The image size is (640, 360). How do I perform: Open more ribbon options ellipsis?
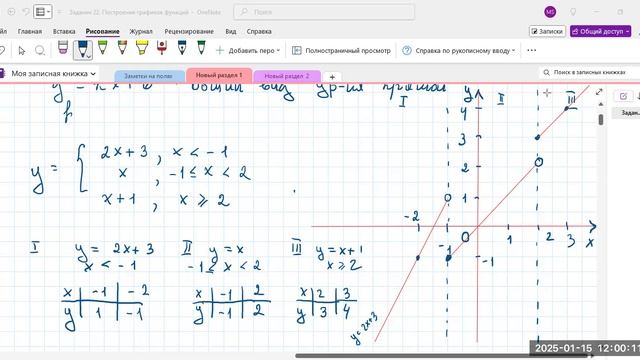(531, 51)
